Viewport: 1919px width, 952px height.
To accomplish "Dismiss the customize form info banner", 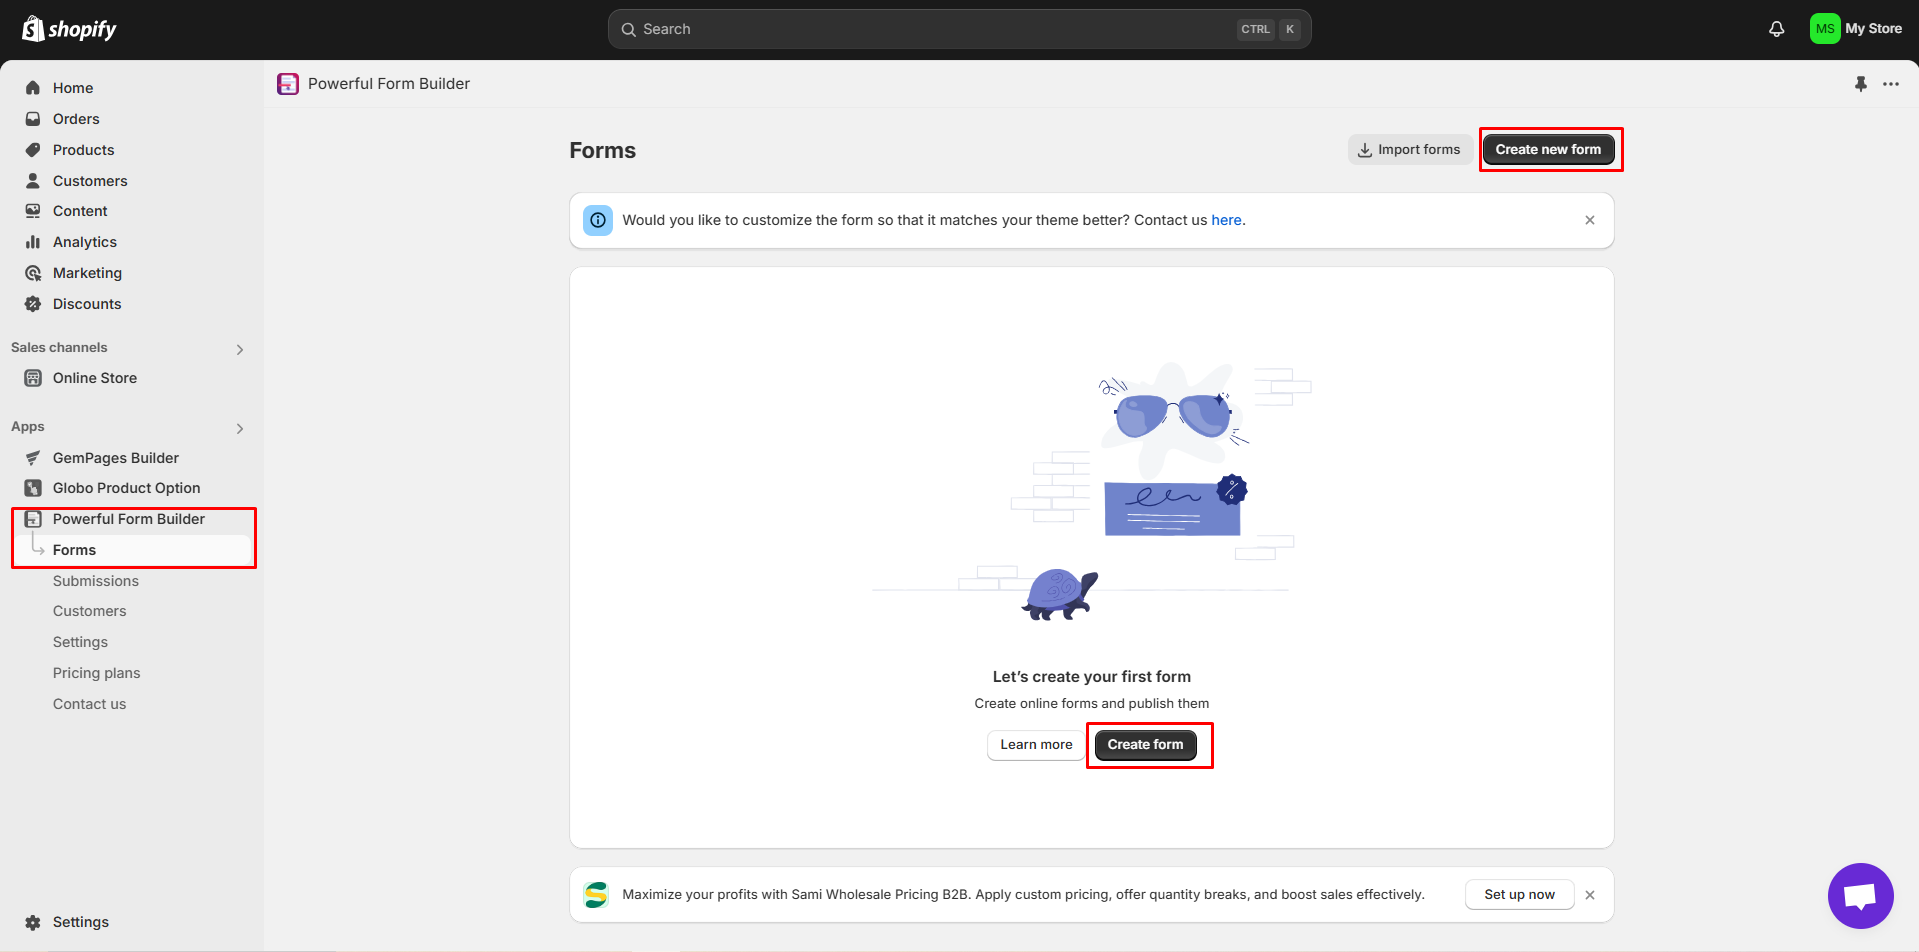I will click(x=1589, y=220).
